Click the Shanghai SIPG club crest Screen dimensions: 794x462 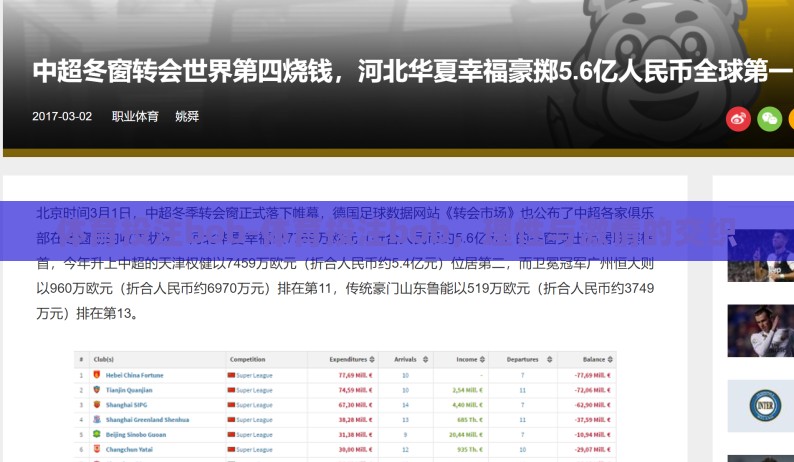pyautogui.click(x=97, y=404)
